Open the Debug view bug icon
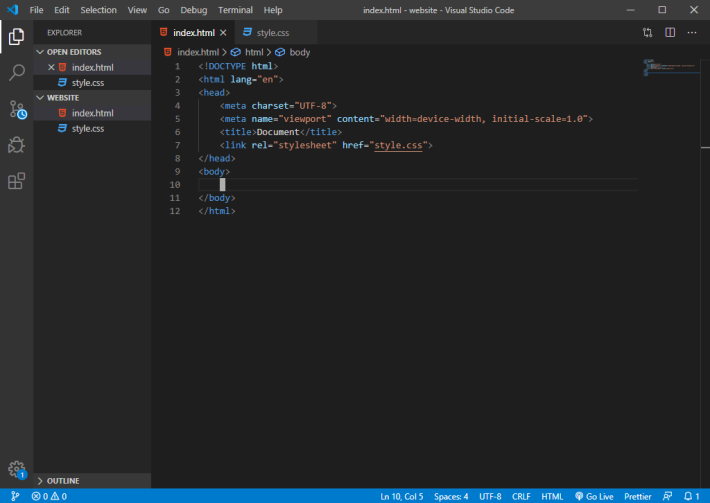Screen dimensions: 710x503 pos(16,145)
